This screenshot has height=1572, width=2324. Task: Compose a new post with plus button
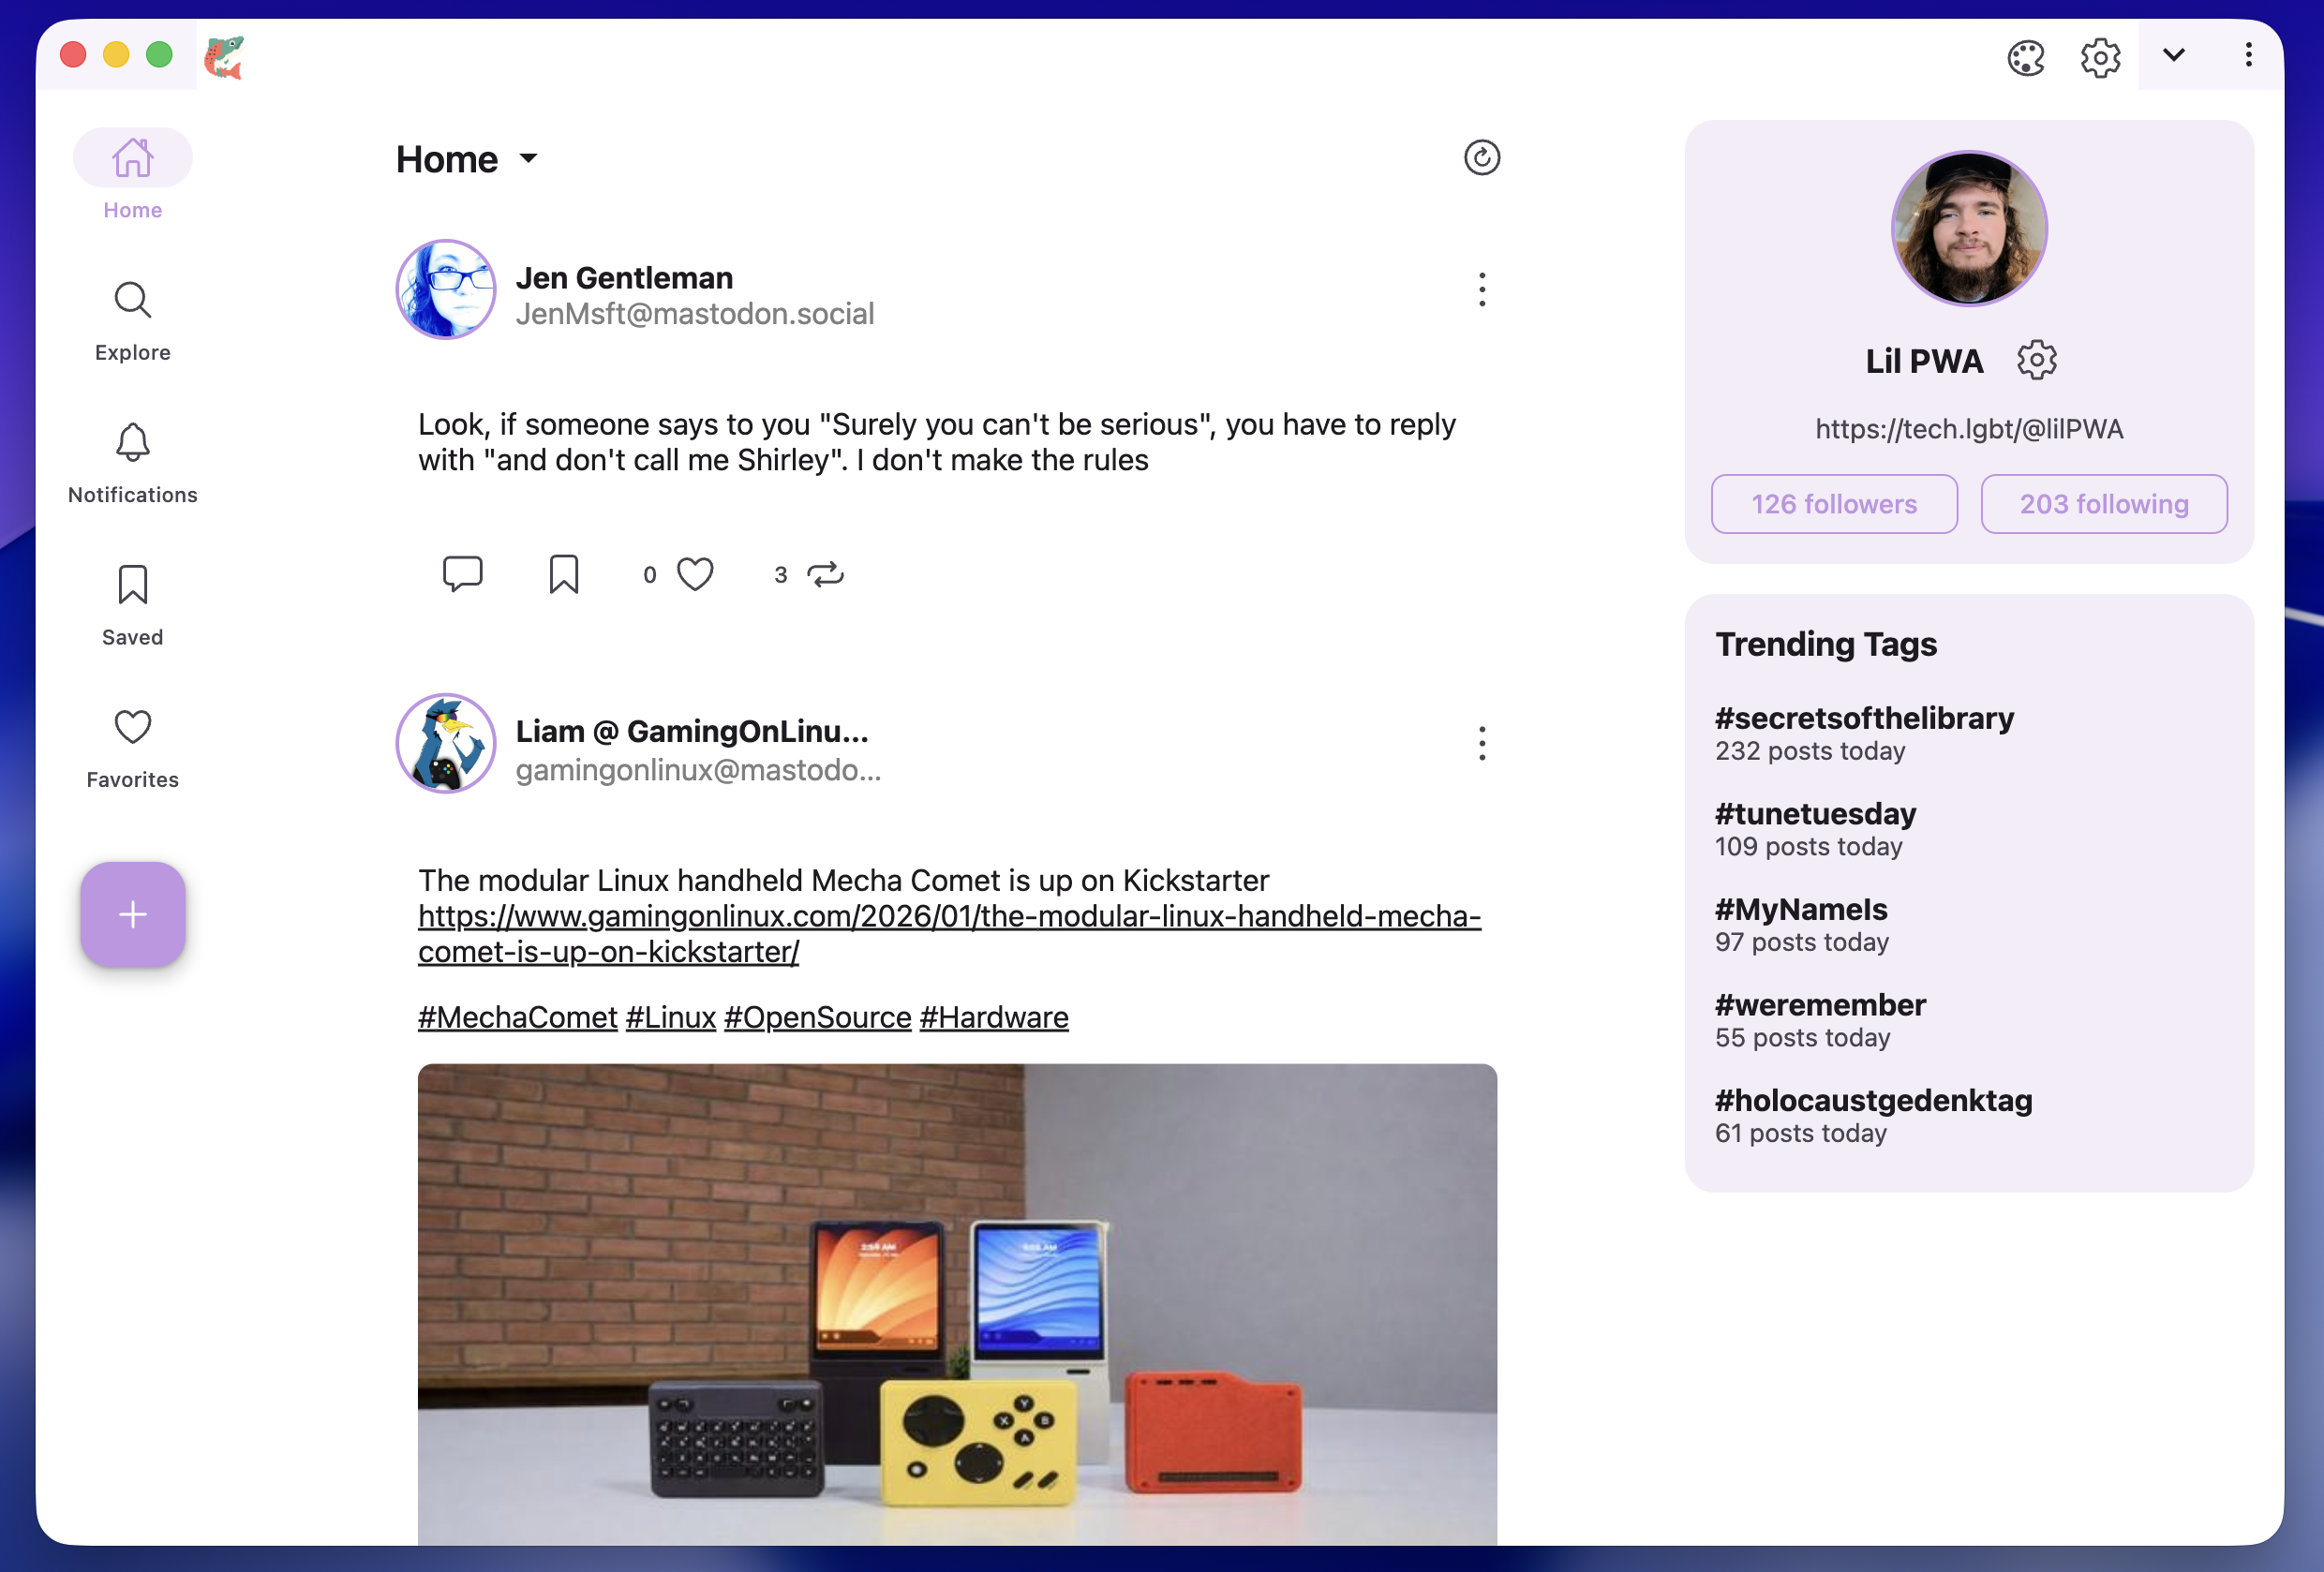point(133,914)
